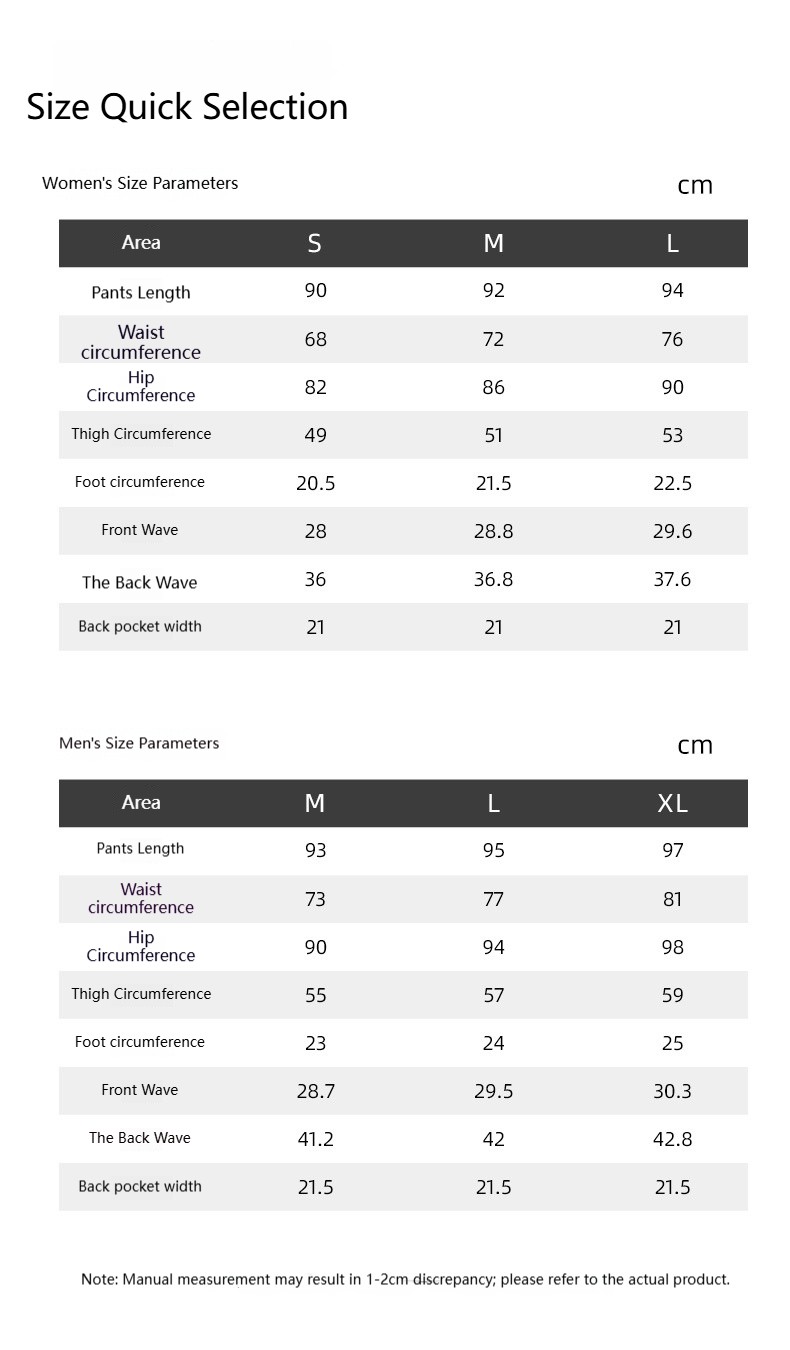Click men's Back Wave value 41.2

tap(316, 1139)
